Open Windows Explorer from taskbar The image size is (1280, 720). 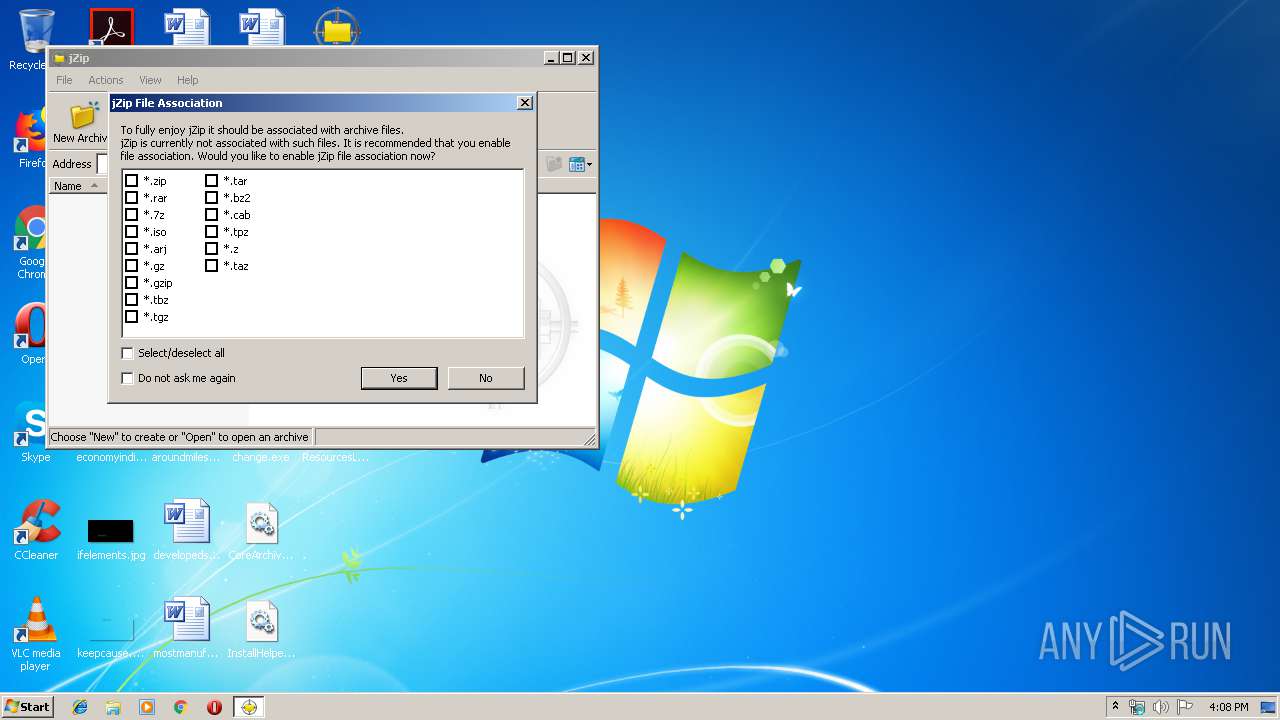[113, 707]
